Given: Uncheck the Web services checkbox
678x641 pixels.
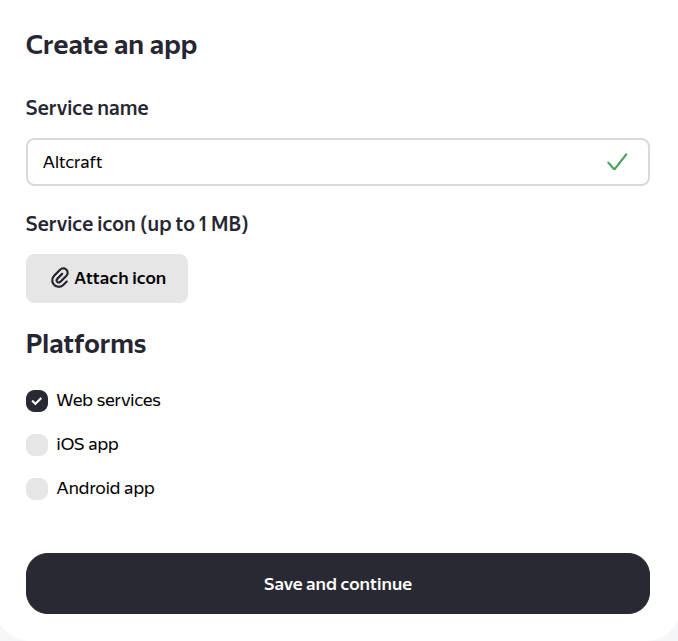Looking at the screenshot, I should [37, 401].
